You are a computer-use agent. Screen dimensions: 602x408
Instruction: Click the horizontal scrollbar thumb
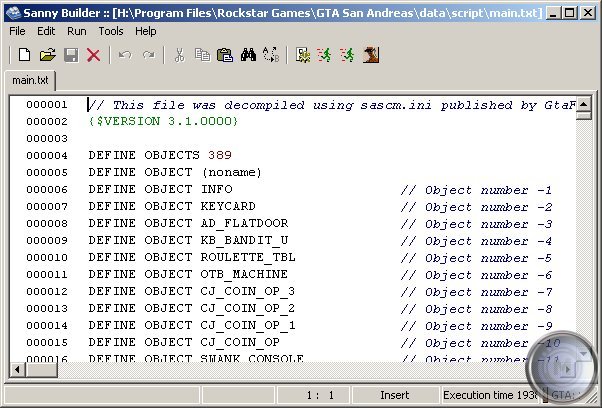click(41, 370)
